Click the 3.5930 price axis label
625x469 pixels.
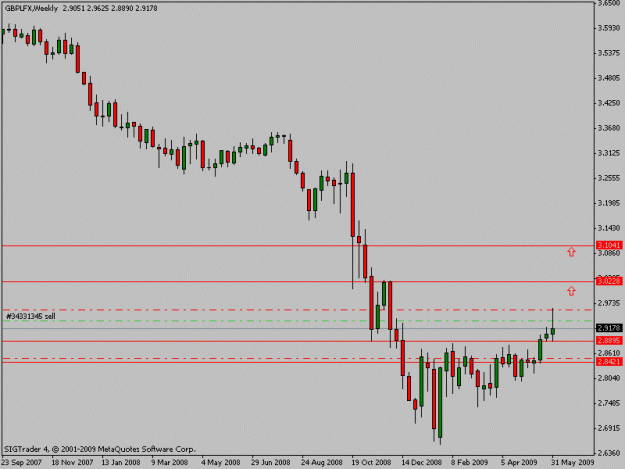[x=609, y=28]
